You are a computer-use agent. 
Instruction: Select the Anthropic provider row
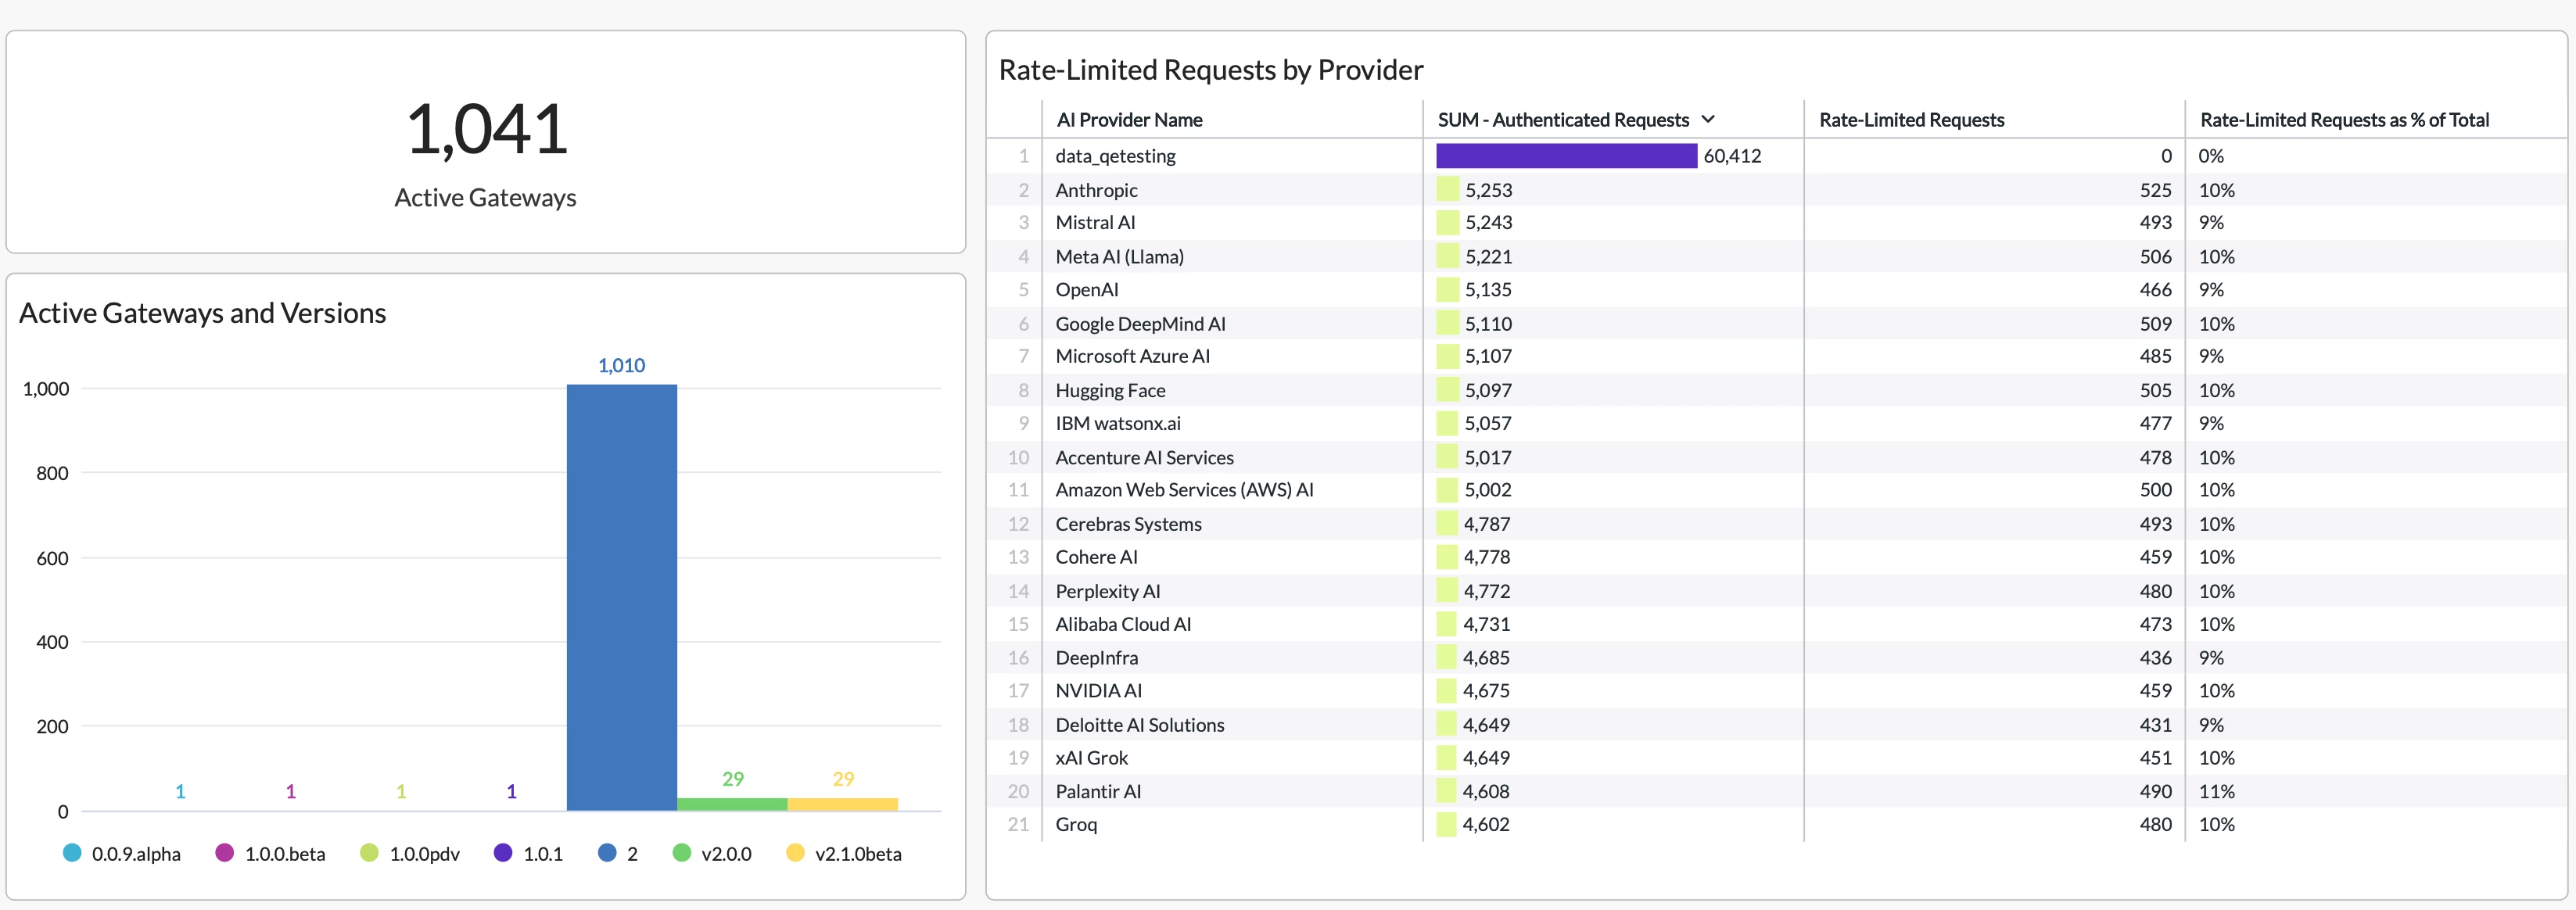1096,190
